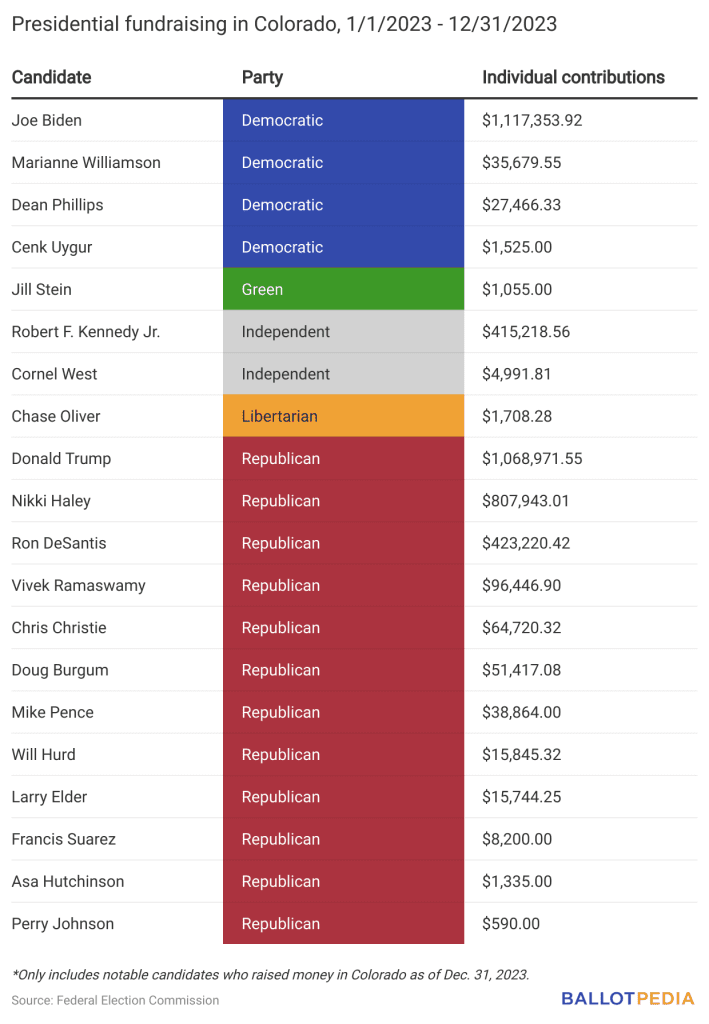
Task: Select Nikki Haley's contribution amount $807,943.01
Action: coord(526,501)
